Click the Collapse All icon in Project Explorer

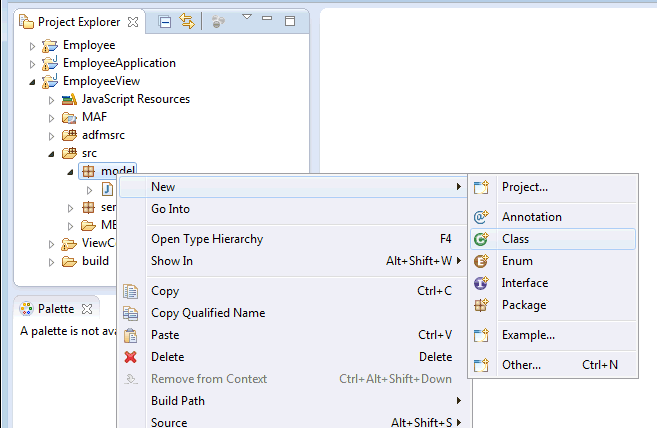click(165, 21)
